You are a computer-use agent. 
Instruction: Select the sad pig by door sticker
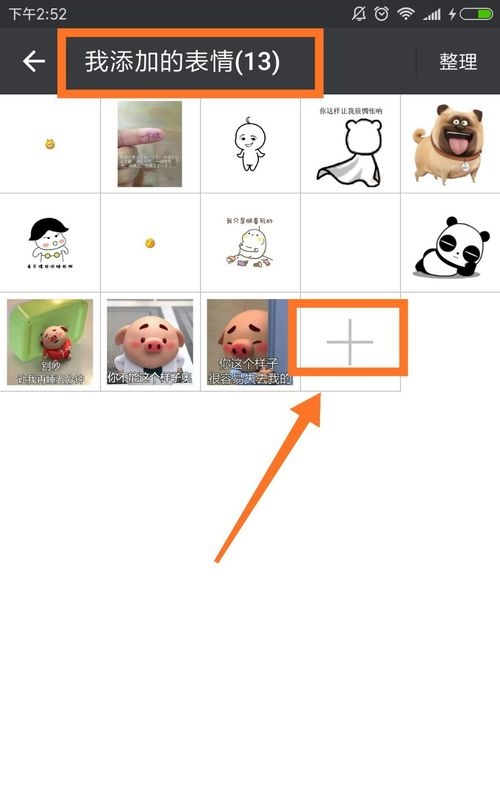(249, 342)
